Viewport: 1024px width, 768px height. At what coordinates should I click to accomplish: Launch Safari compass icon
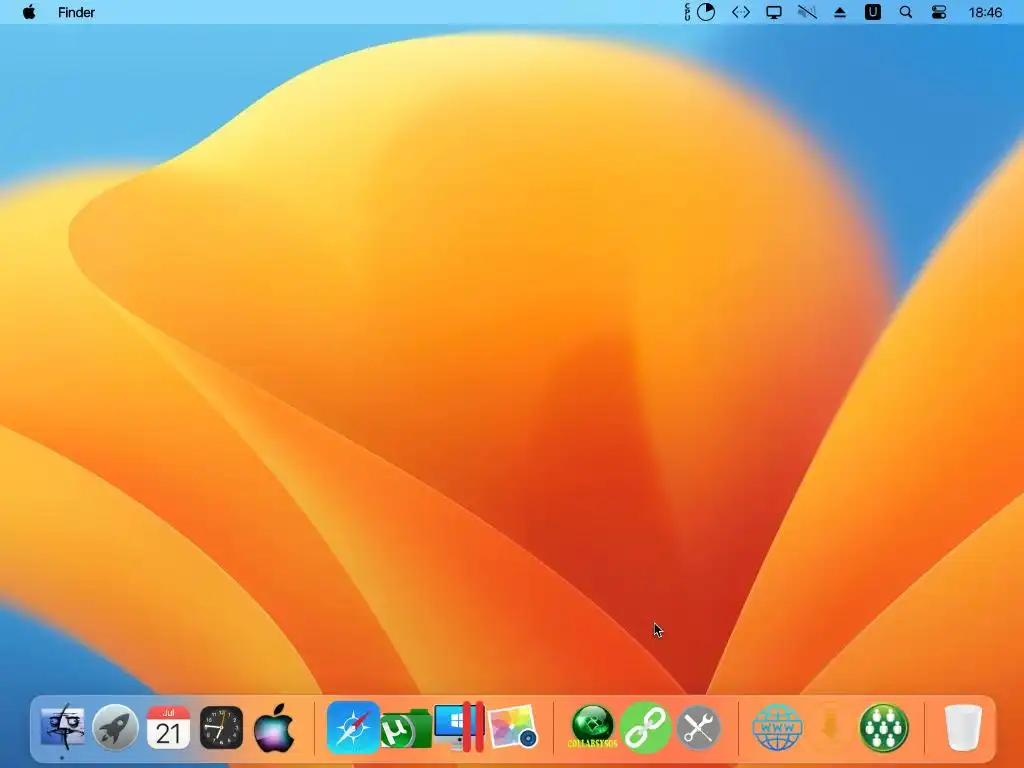[353, 727]
